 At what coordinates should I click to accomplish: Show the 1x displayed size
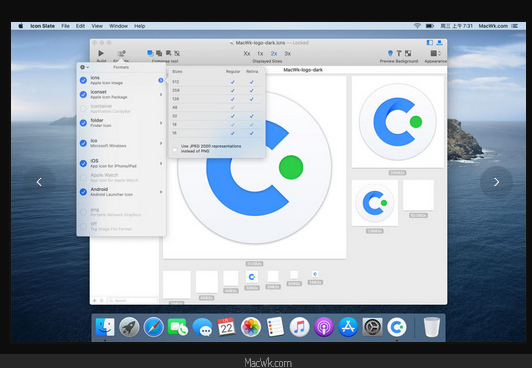(260, 54)
